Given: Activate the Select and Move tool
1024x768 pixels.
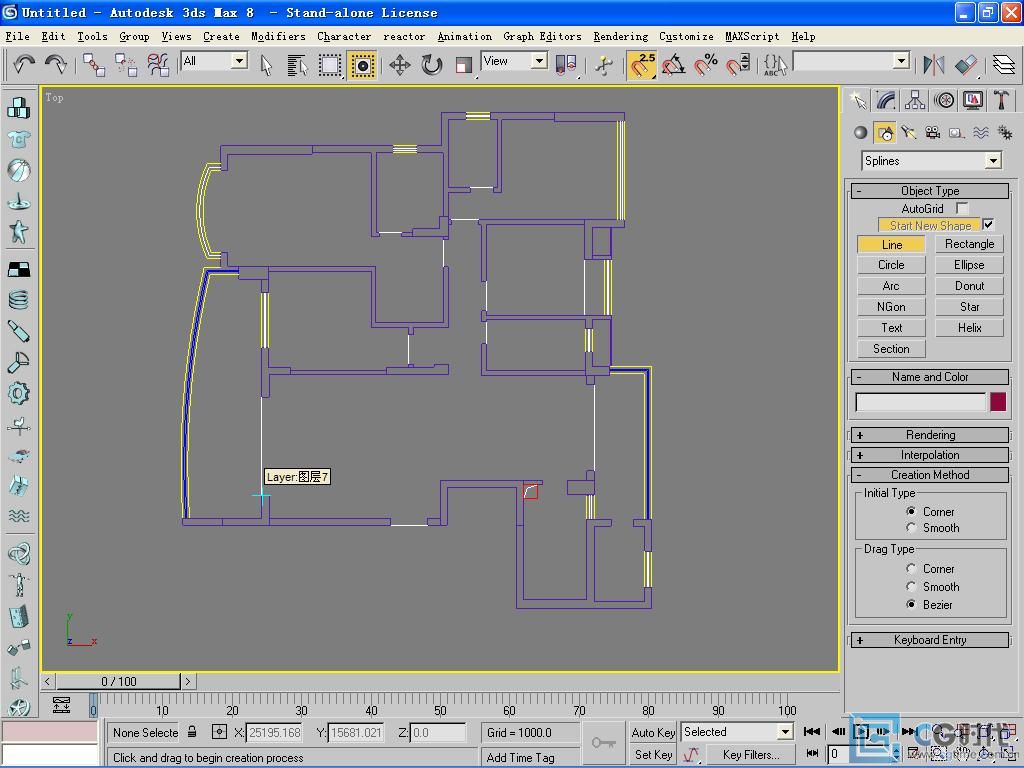Looking at the screenshot, I should [400, 65].
